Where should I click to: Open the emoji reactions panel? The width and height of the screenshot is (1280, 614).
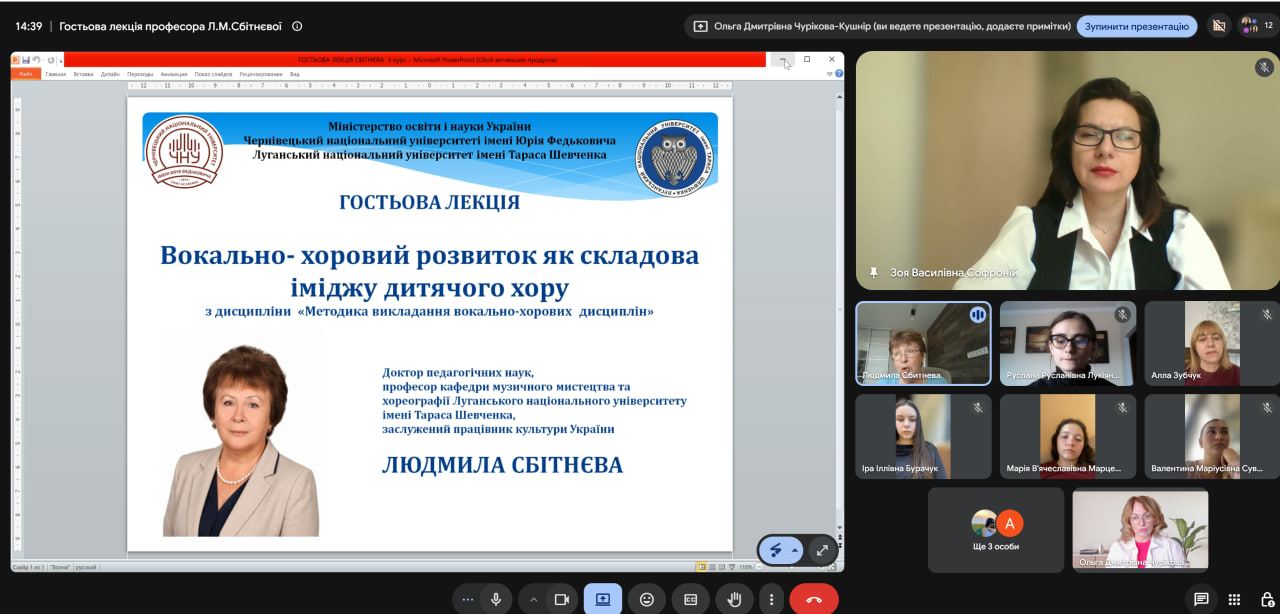tap(647, 599)
